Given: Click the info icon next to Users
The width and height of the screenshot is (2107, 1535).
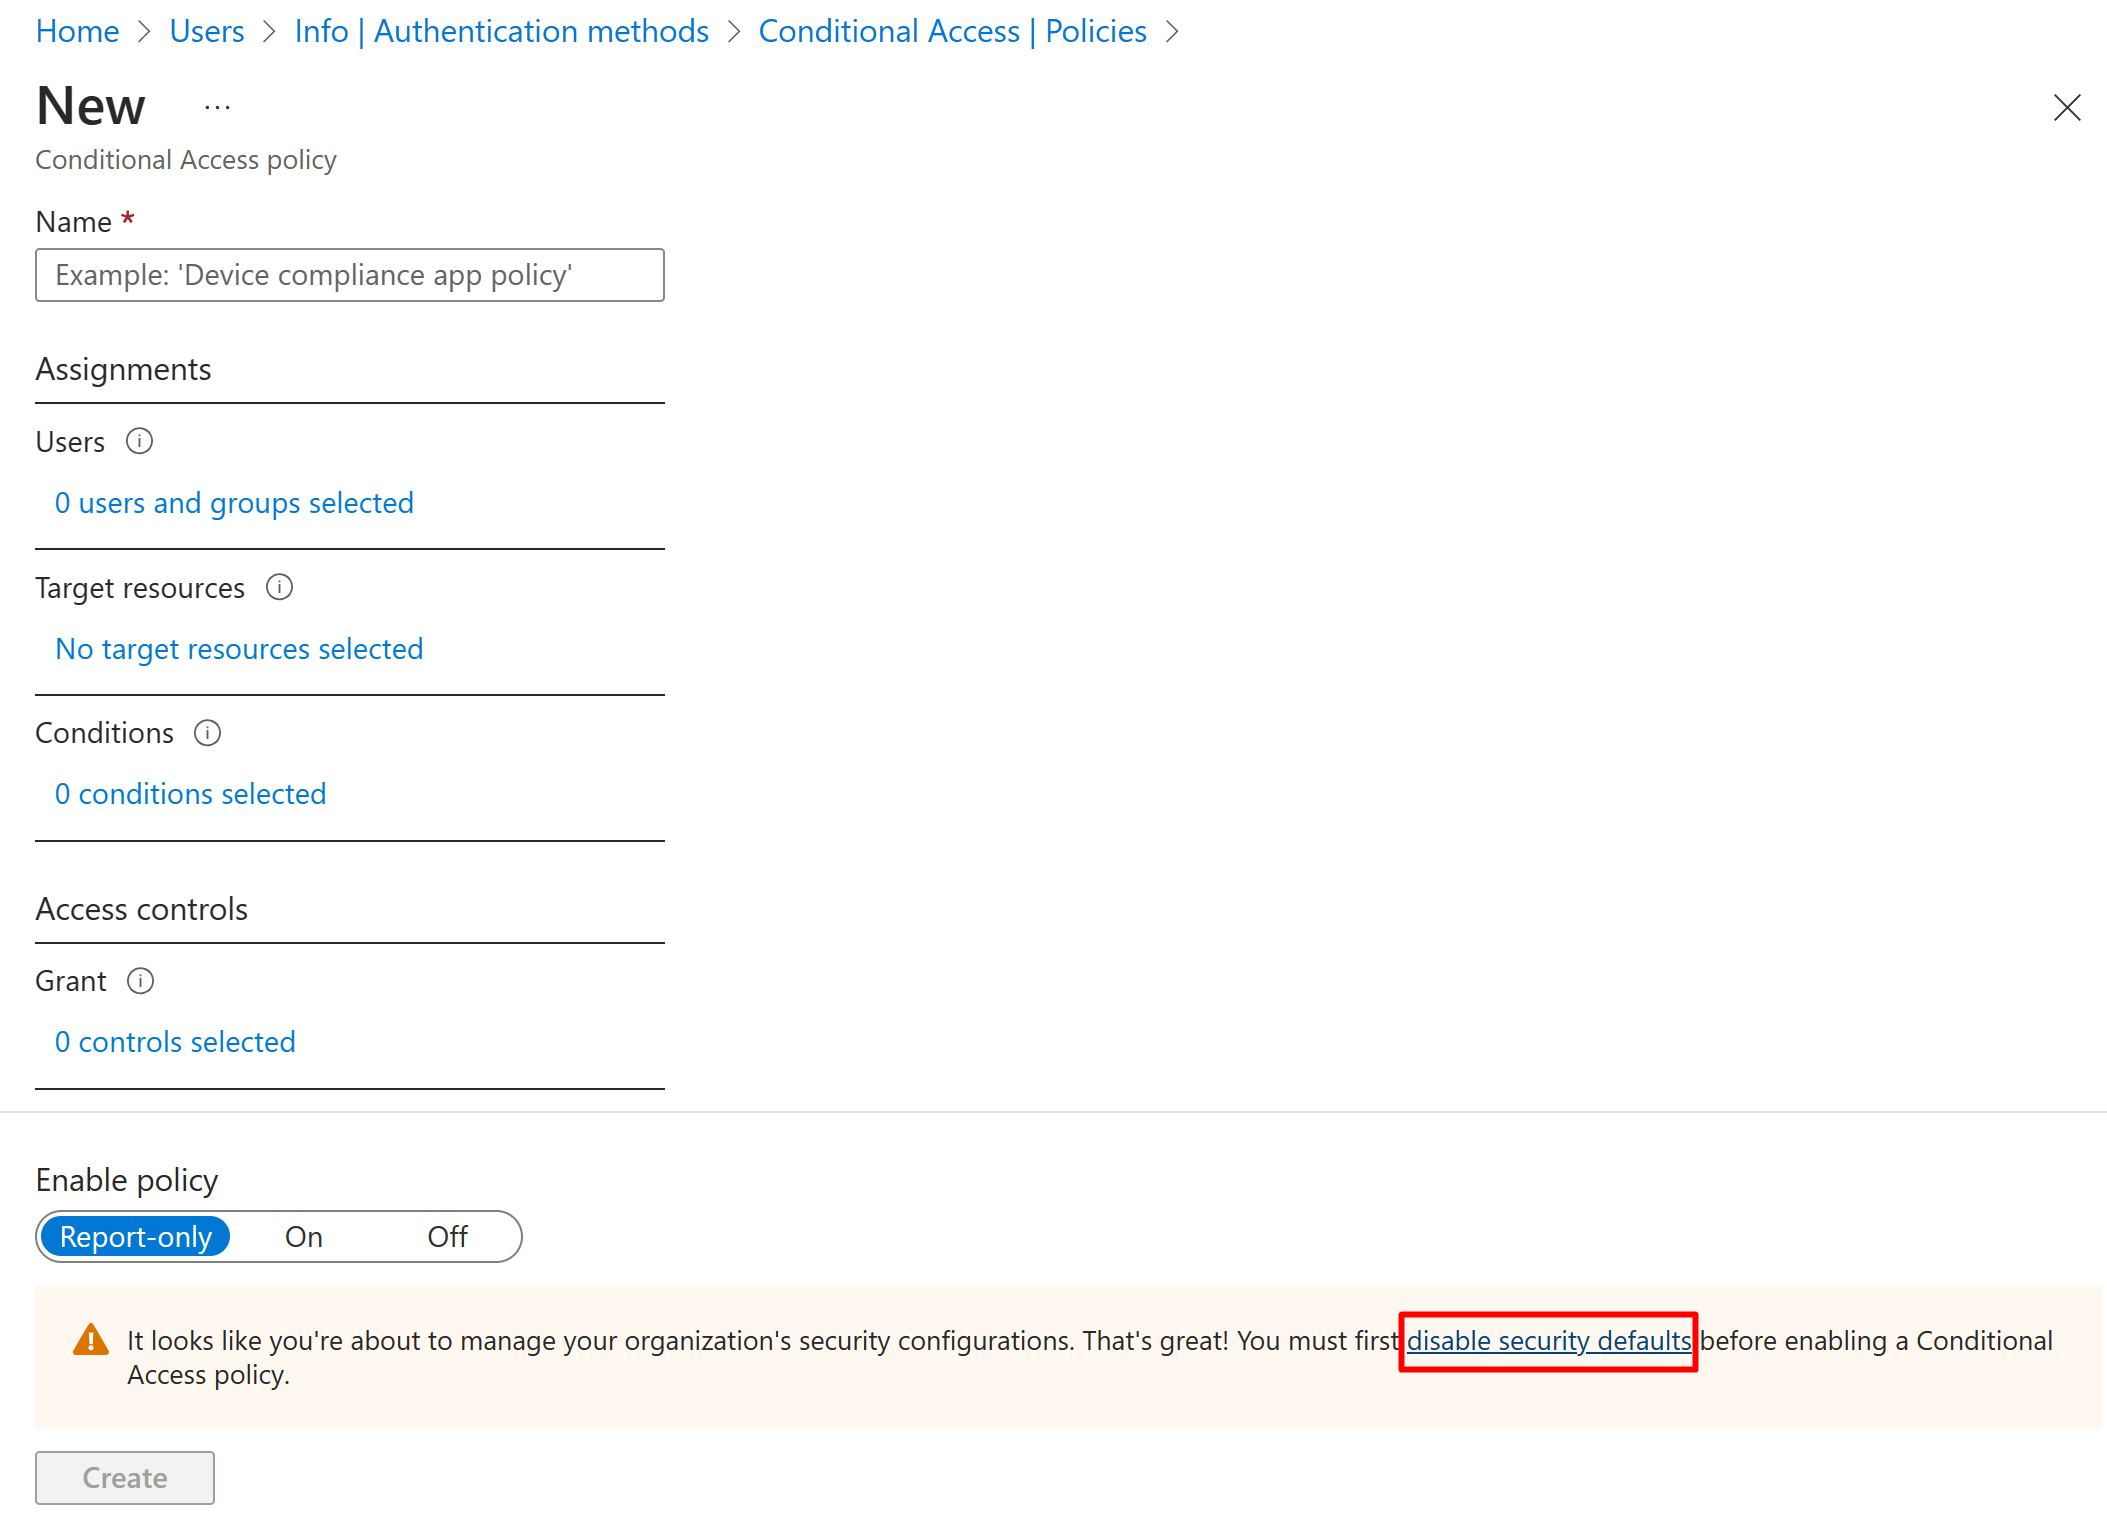Looking at the screenshot, I should coord(139,441).
